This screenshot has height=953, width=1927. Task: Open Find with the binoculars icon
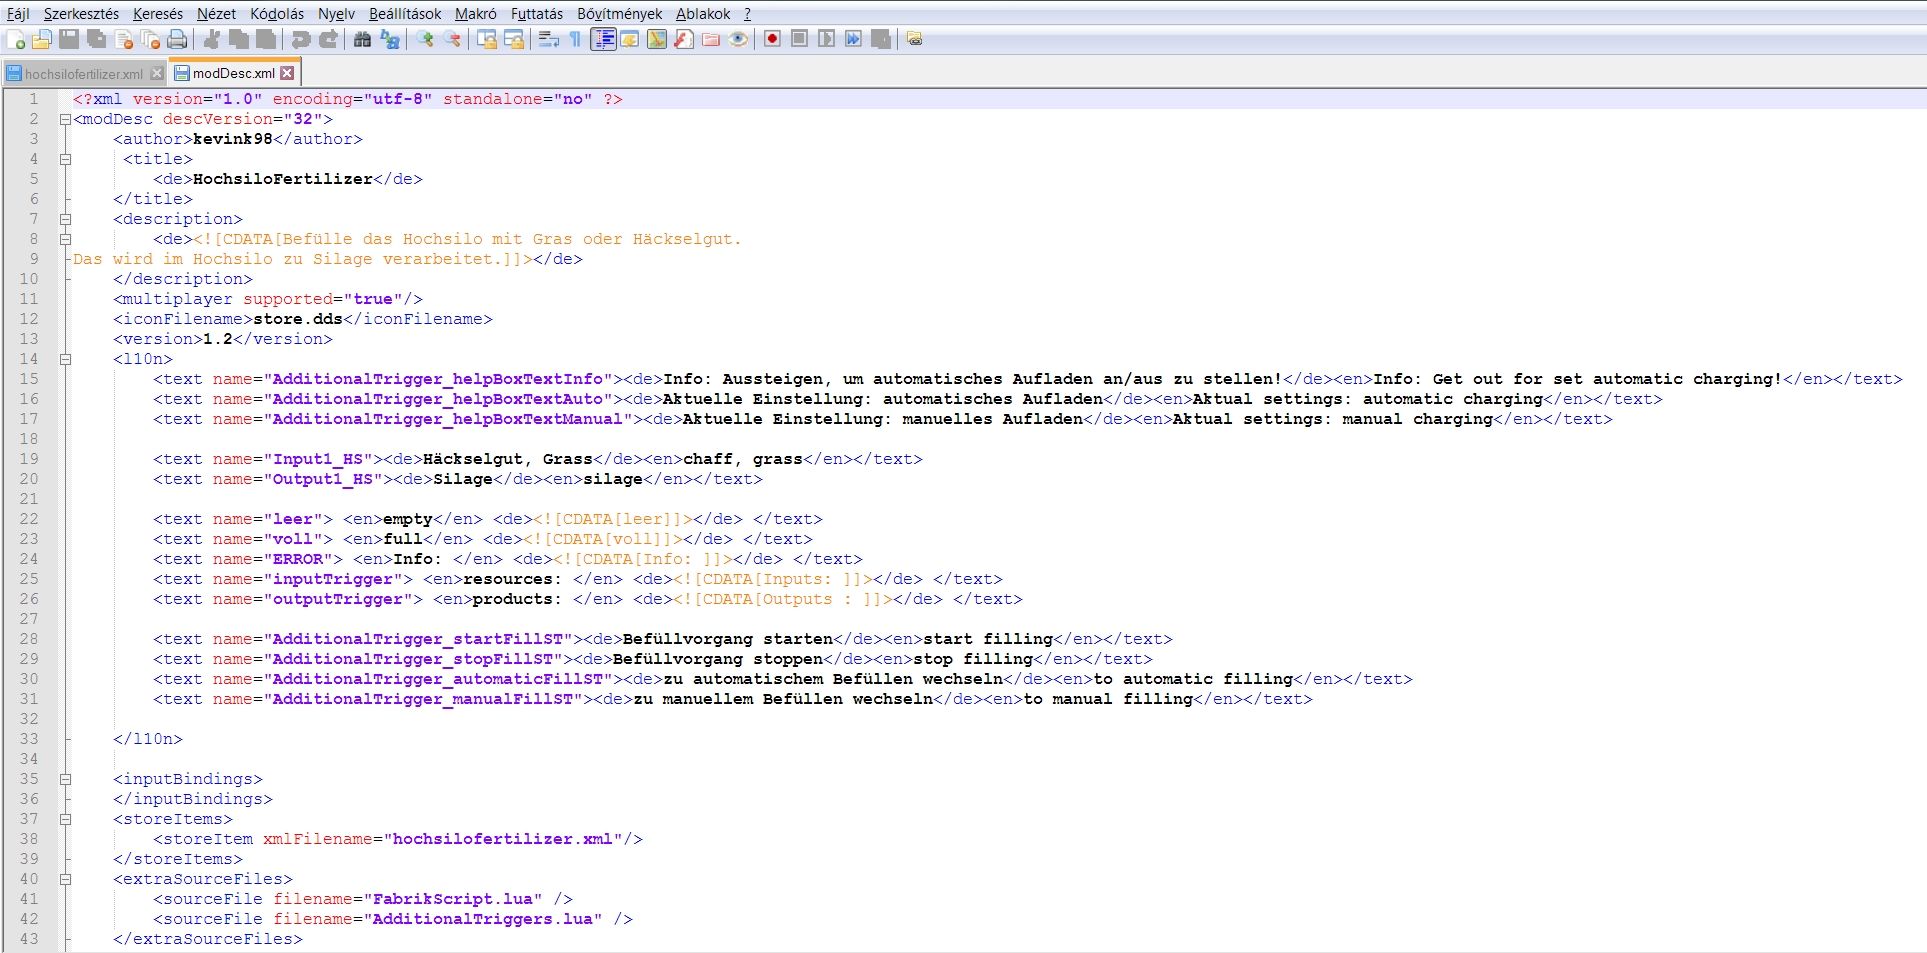coord(362,39)
